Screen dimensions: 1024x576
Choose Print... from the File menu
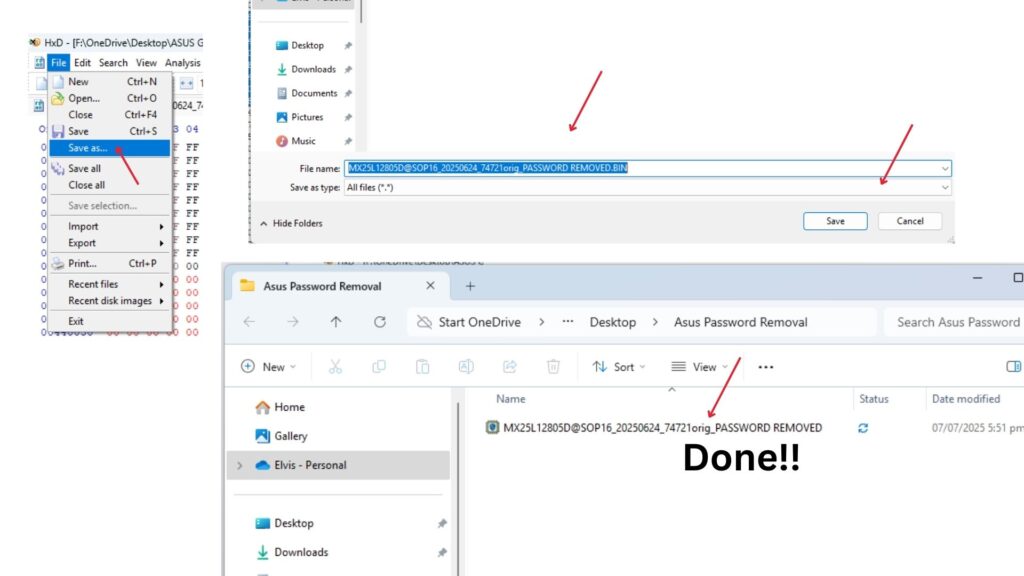110,263
